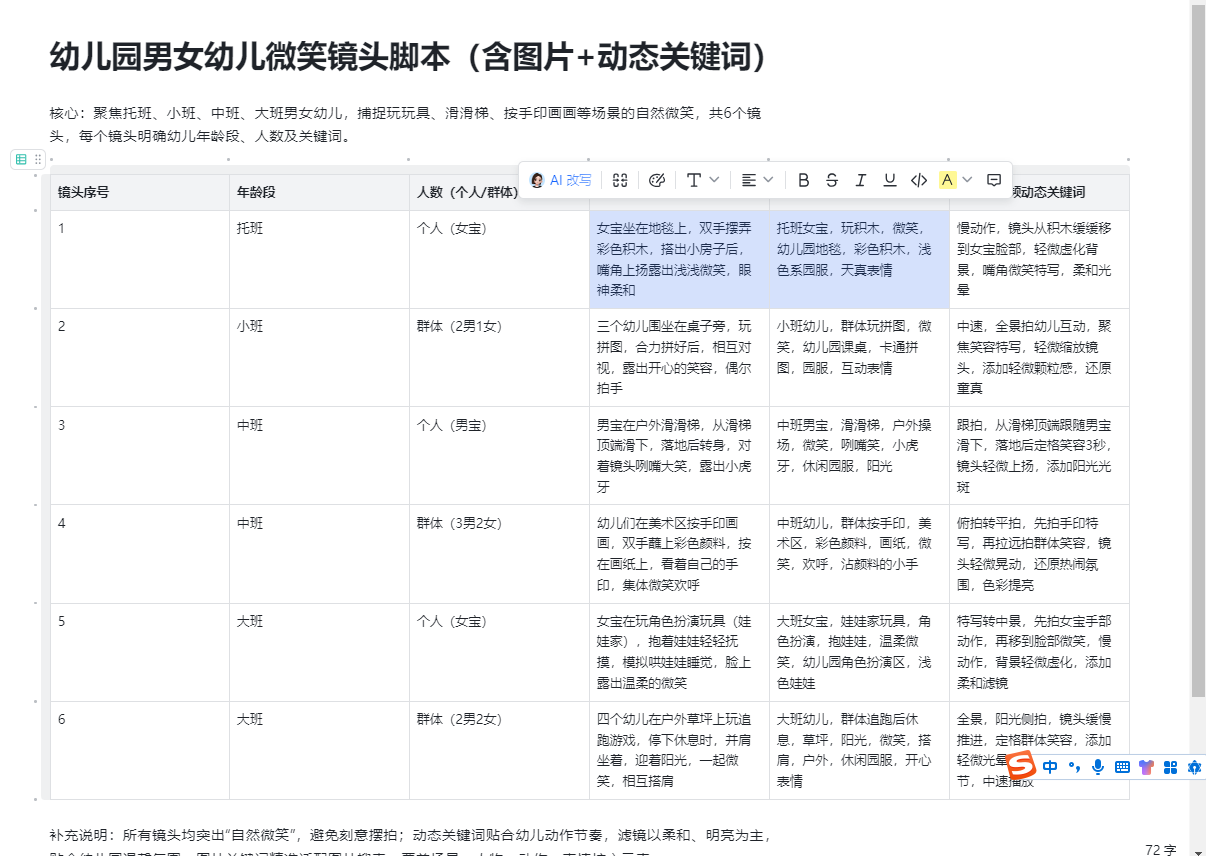The width and height of the screenshot is (1206, 856).
Task: Click the cell starting 三个幼儿围坐在桌子旁
Action: coord(680,357)
